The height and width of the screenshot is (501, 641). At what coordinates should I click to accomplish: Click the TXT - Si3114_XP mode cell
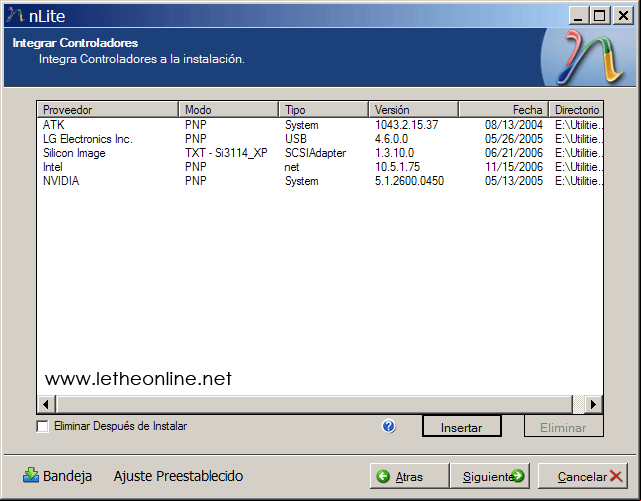pyautogui.click(x=226, y=153)
